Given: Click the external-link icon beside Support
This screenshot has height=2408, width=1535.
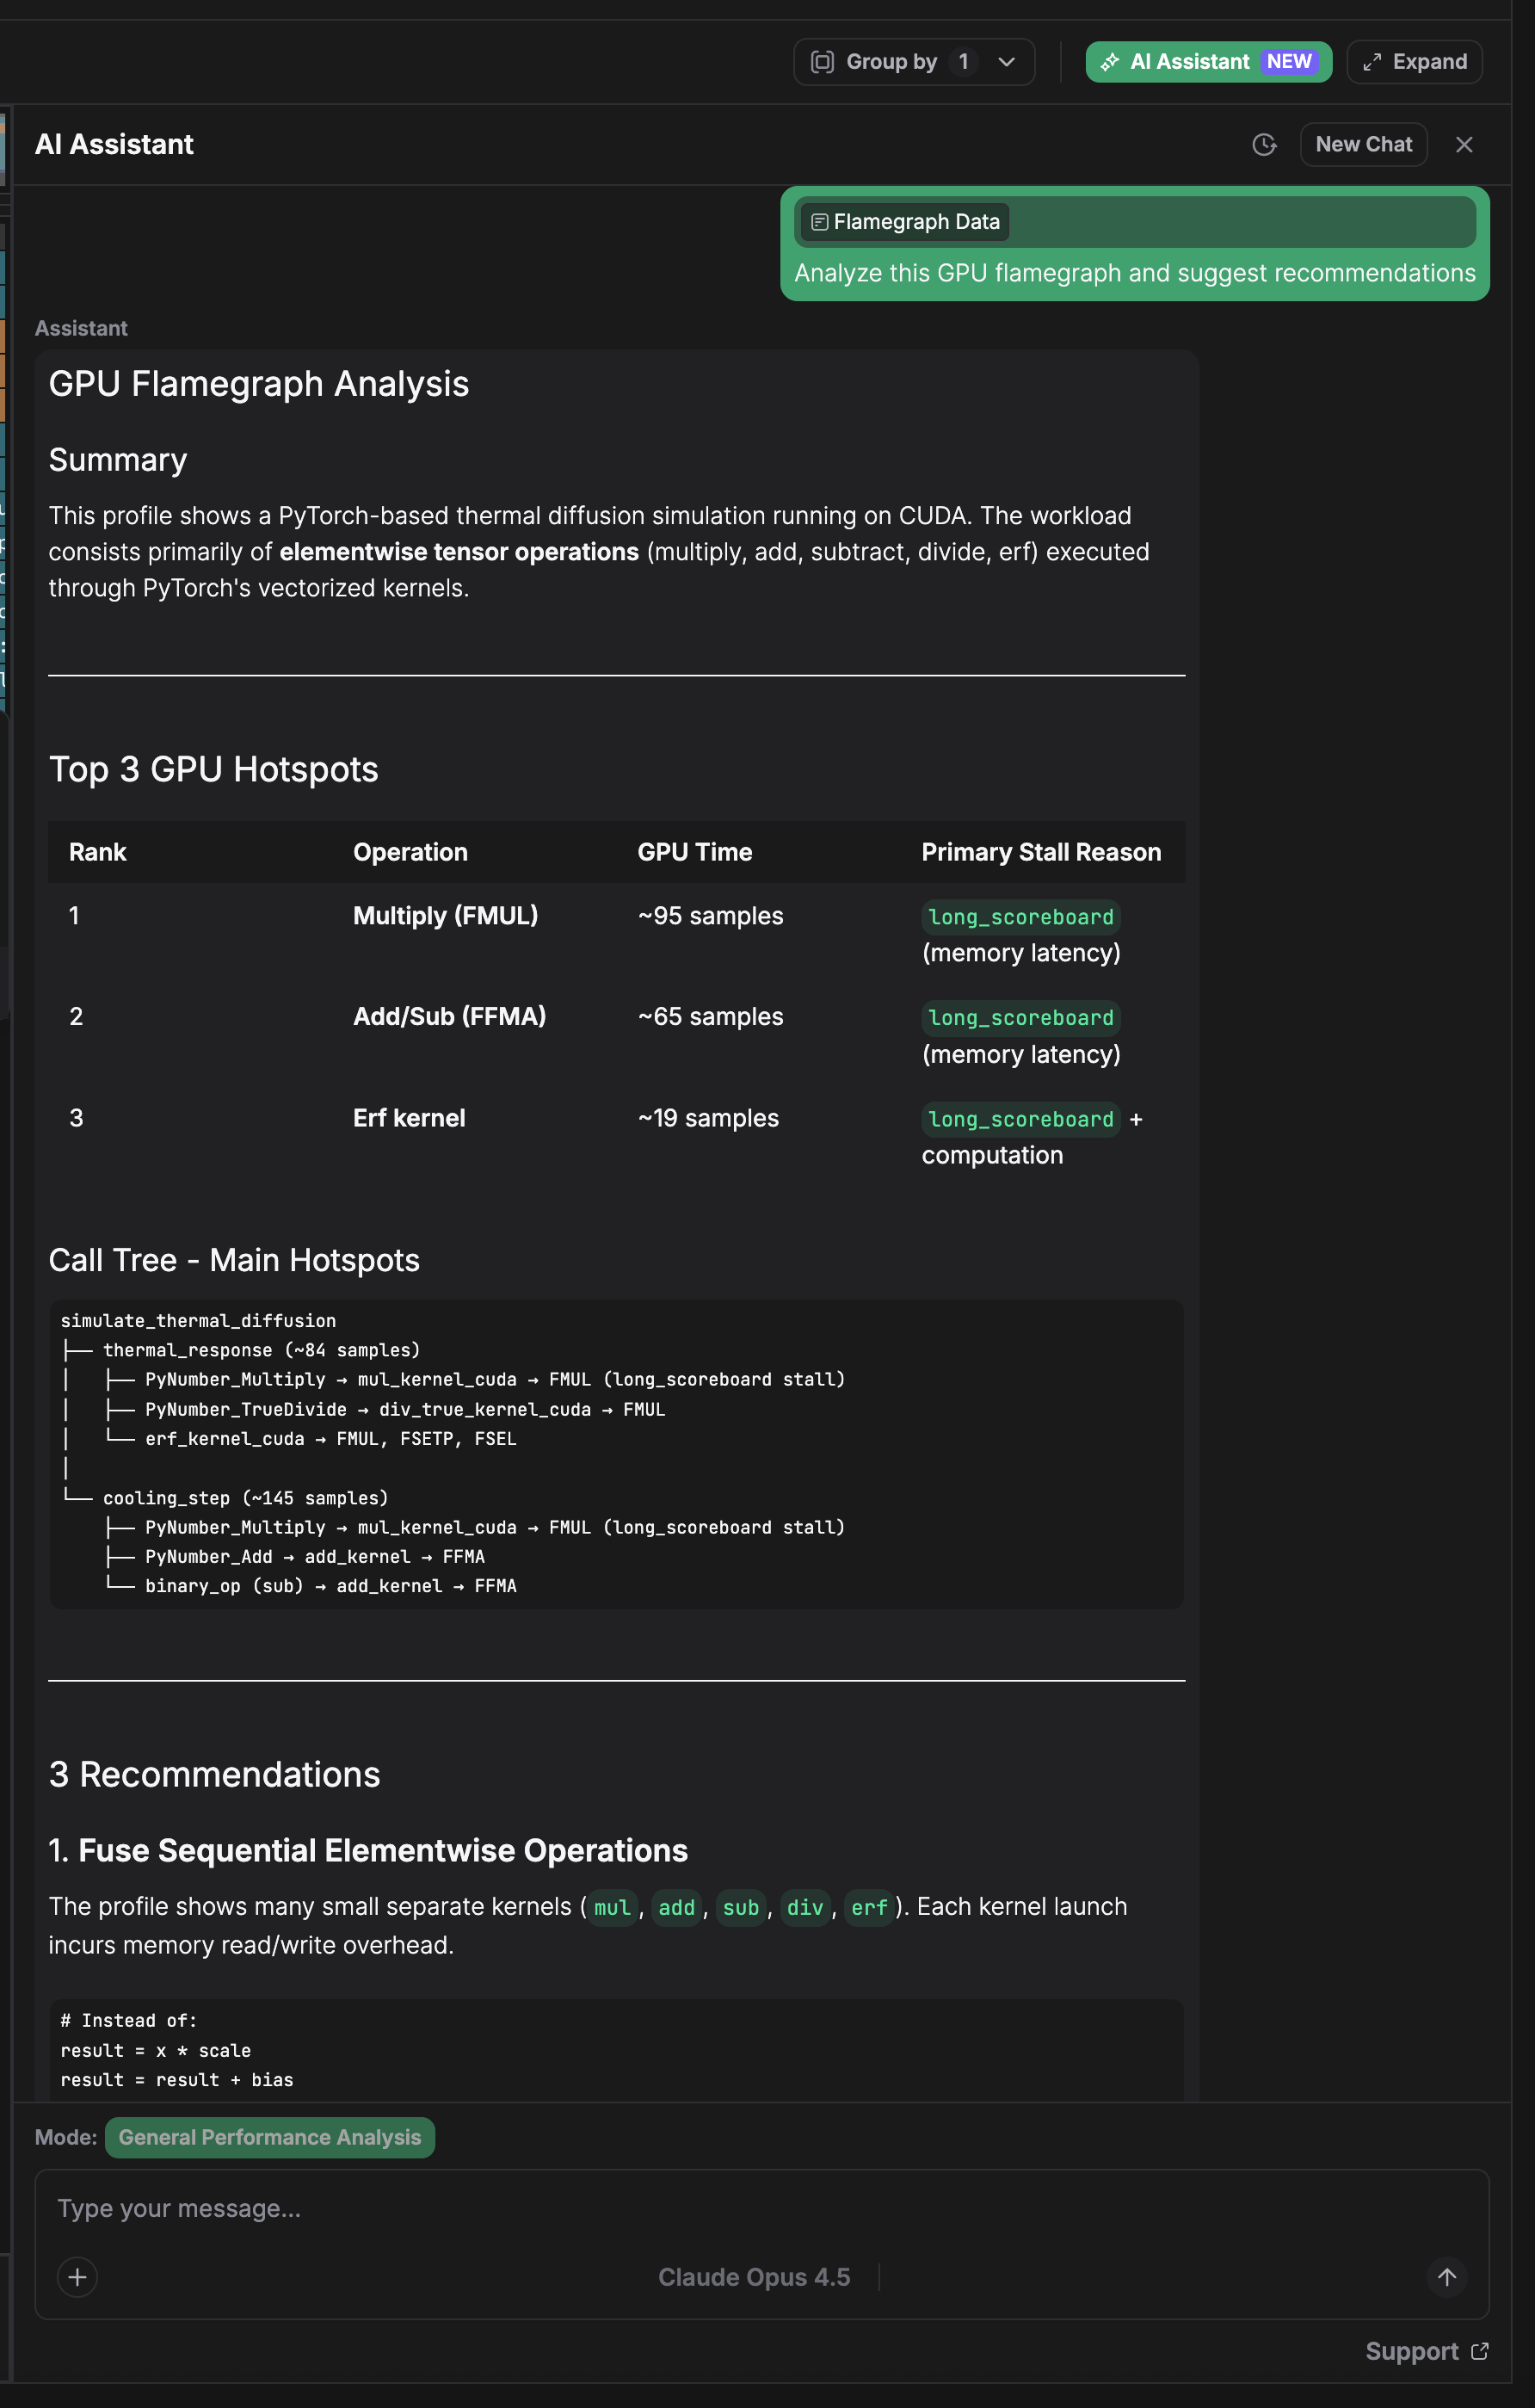Looking at the screenshot, I should pos(1482,2351).
